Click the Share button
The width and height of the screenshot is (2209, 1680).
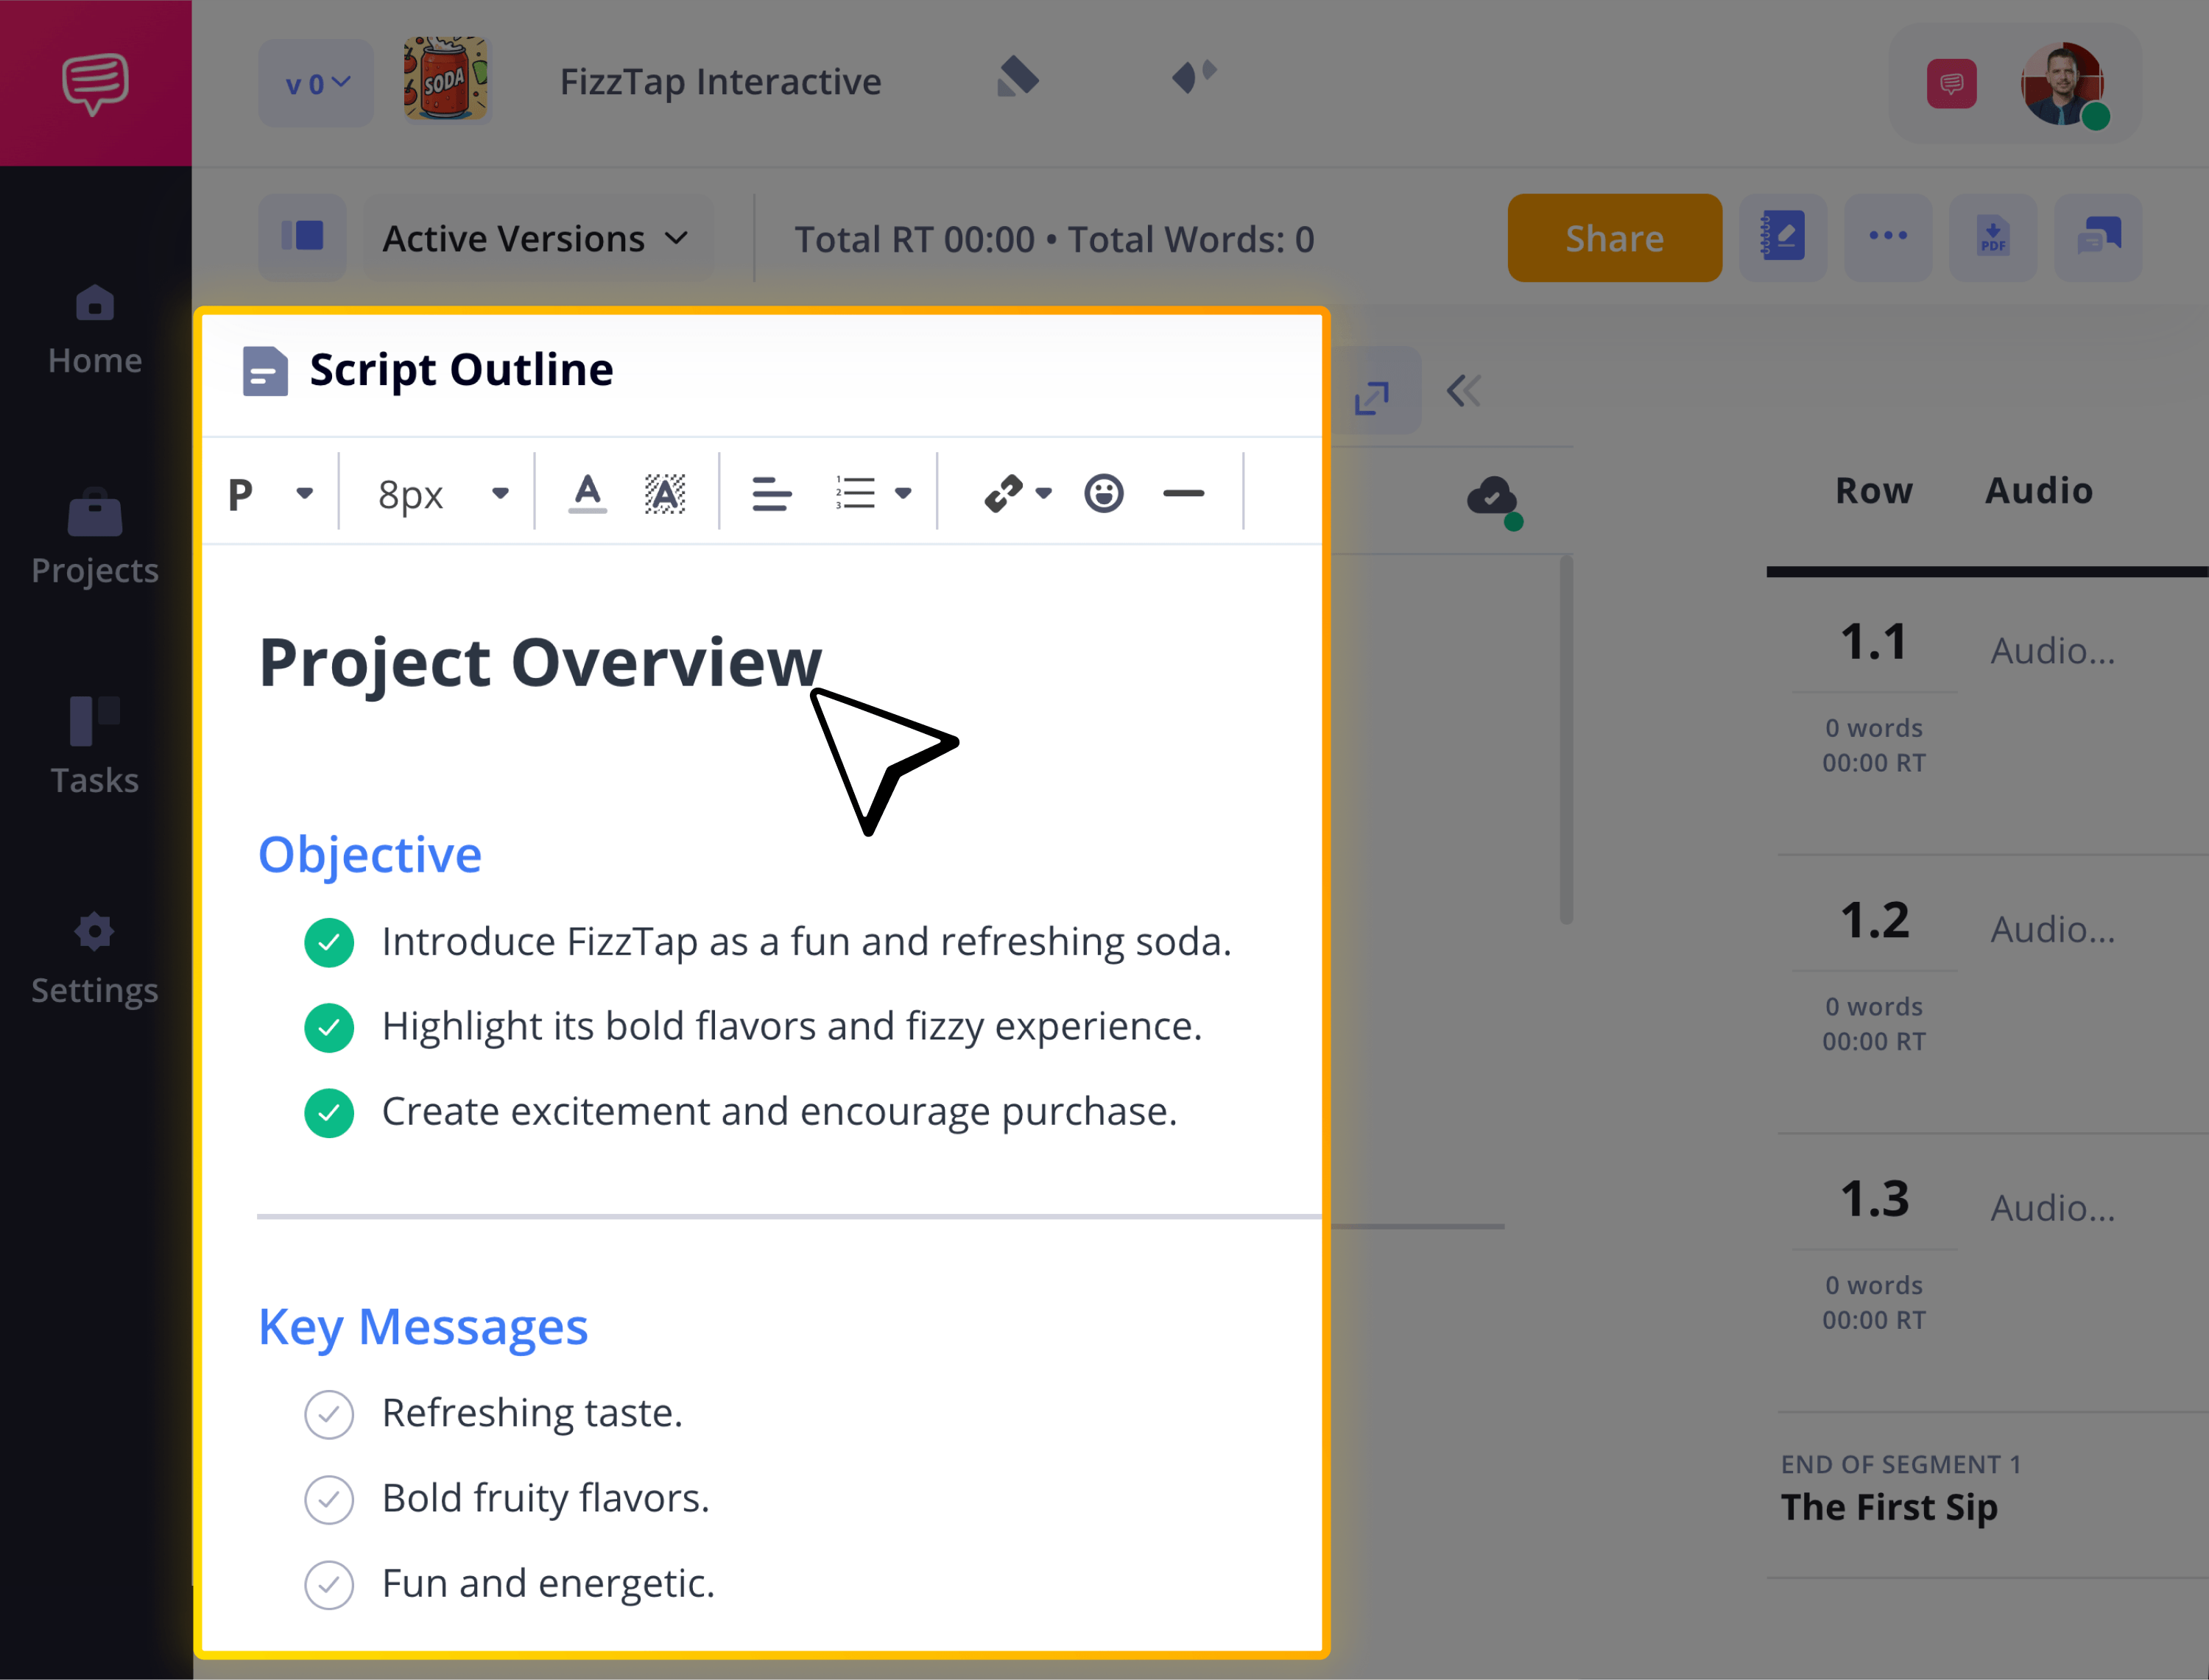[1614, 238]
